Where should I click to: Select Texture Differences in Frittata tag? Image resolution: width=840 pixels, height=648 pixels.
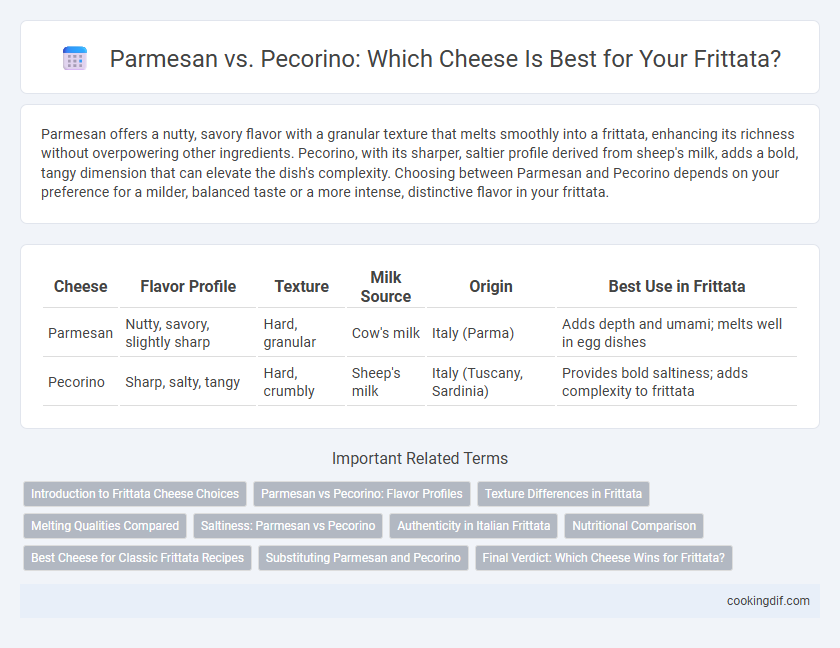tap(564, 494)
